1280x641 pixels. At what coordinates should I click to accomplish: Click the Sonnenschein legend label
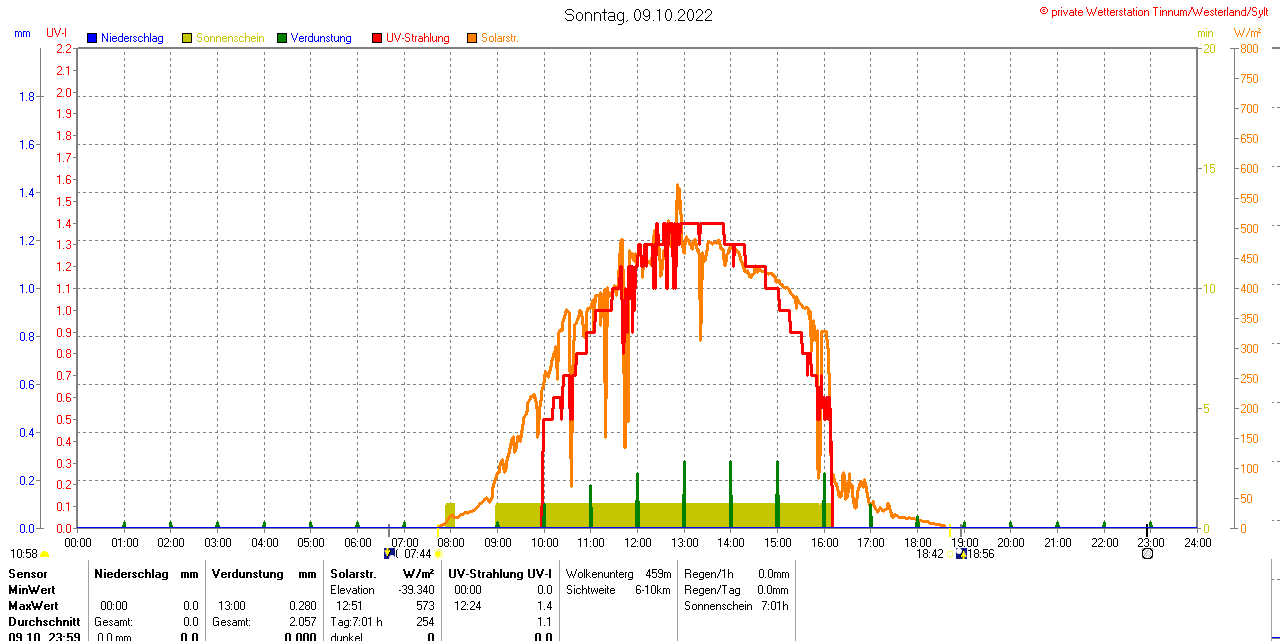point(230,38)
